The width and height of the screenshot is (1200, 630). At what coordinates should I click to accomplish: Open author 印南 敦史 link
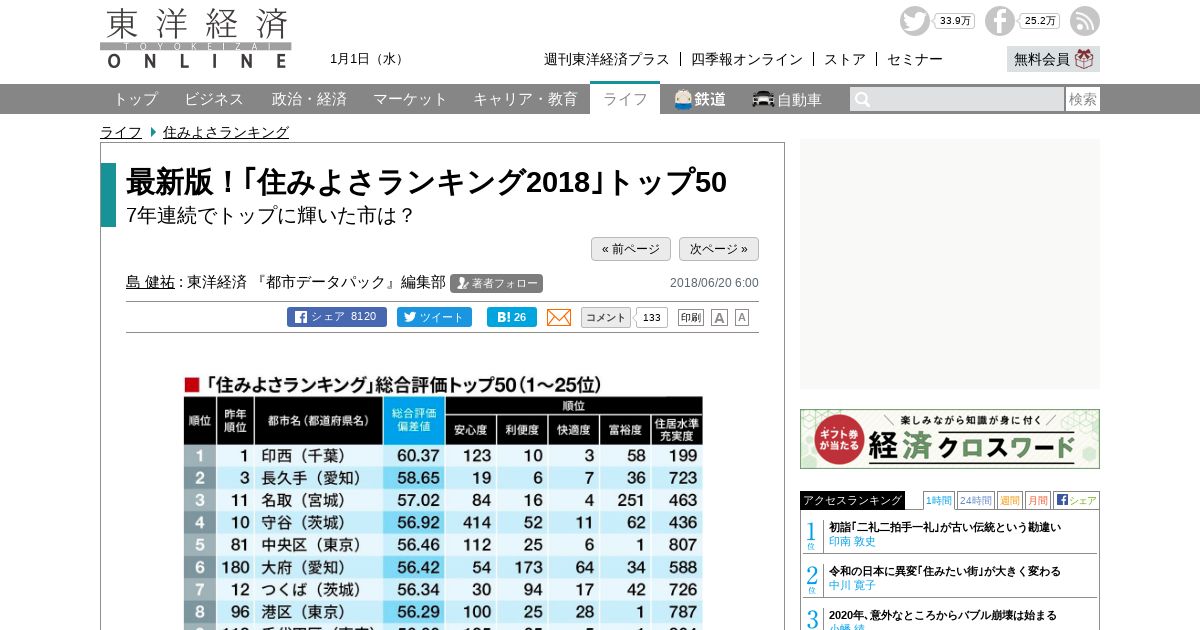click(x=852, y=541)
